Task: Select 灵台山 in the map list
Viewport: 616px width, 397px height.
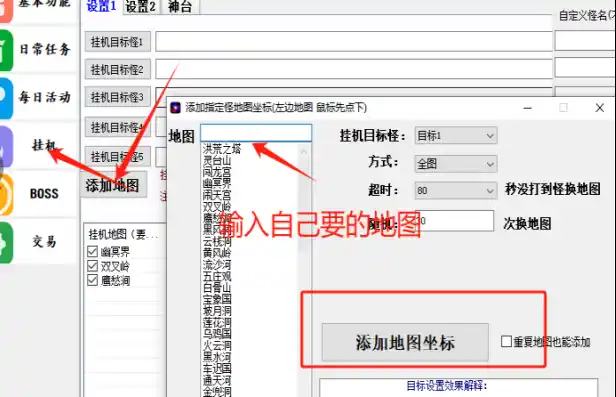Action: tap(217, 160)
